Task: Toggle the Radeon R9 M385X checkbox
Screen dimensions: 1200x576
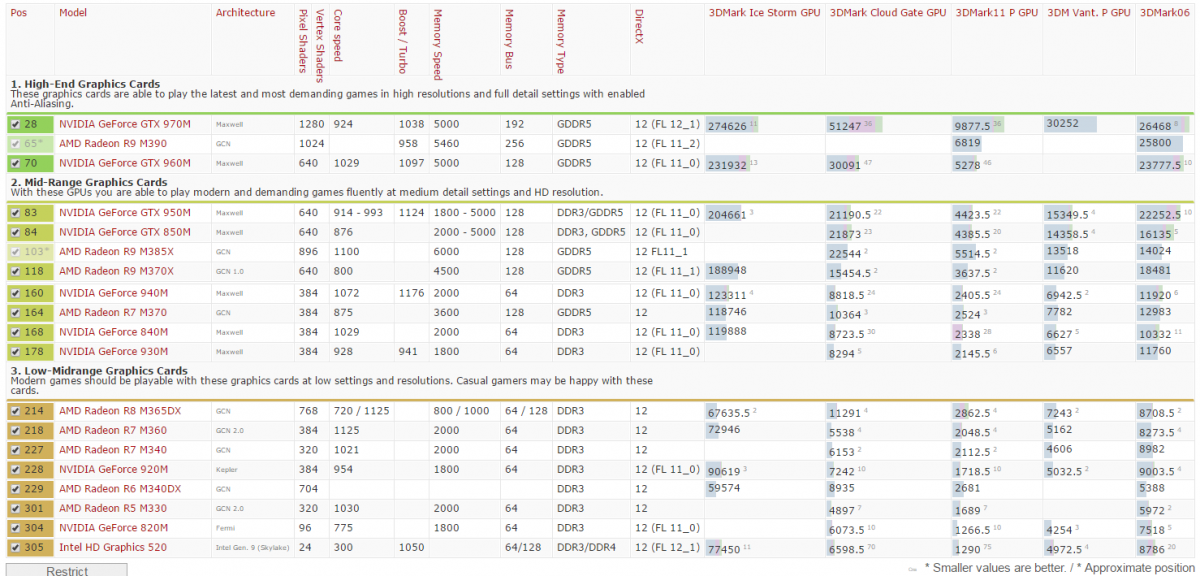Action: point(15,251)
